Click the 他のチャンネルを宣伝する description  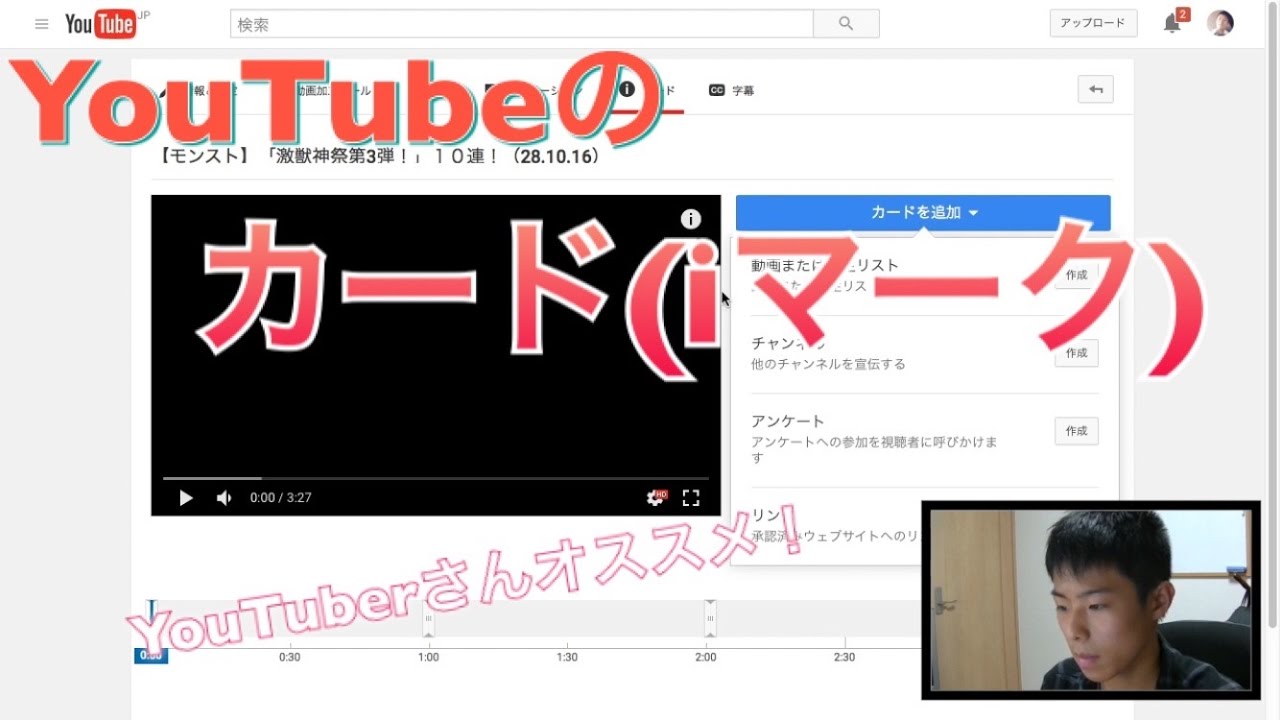coord(828,364)
